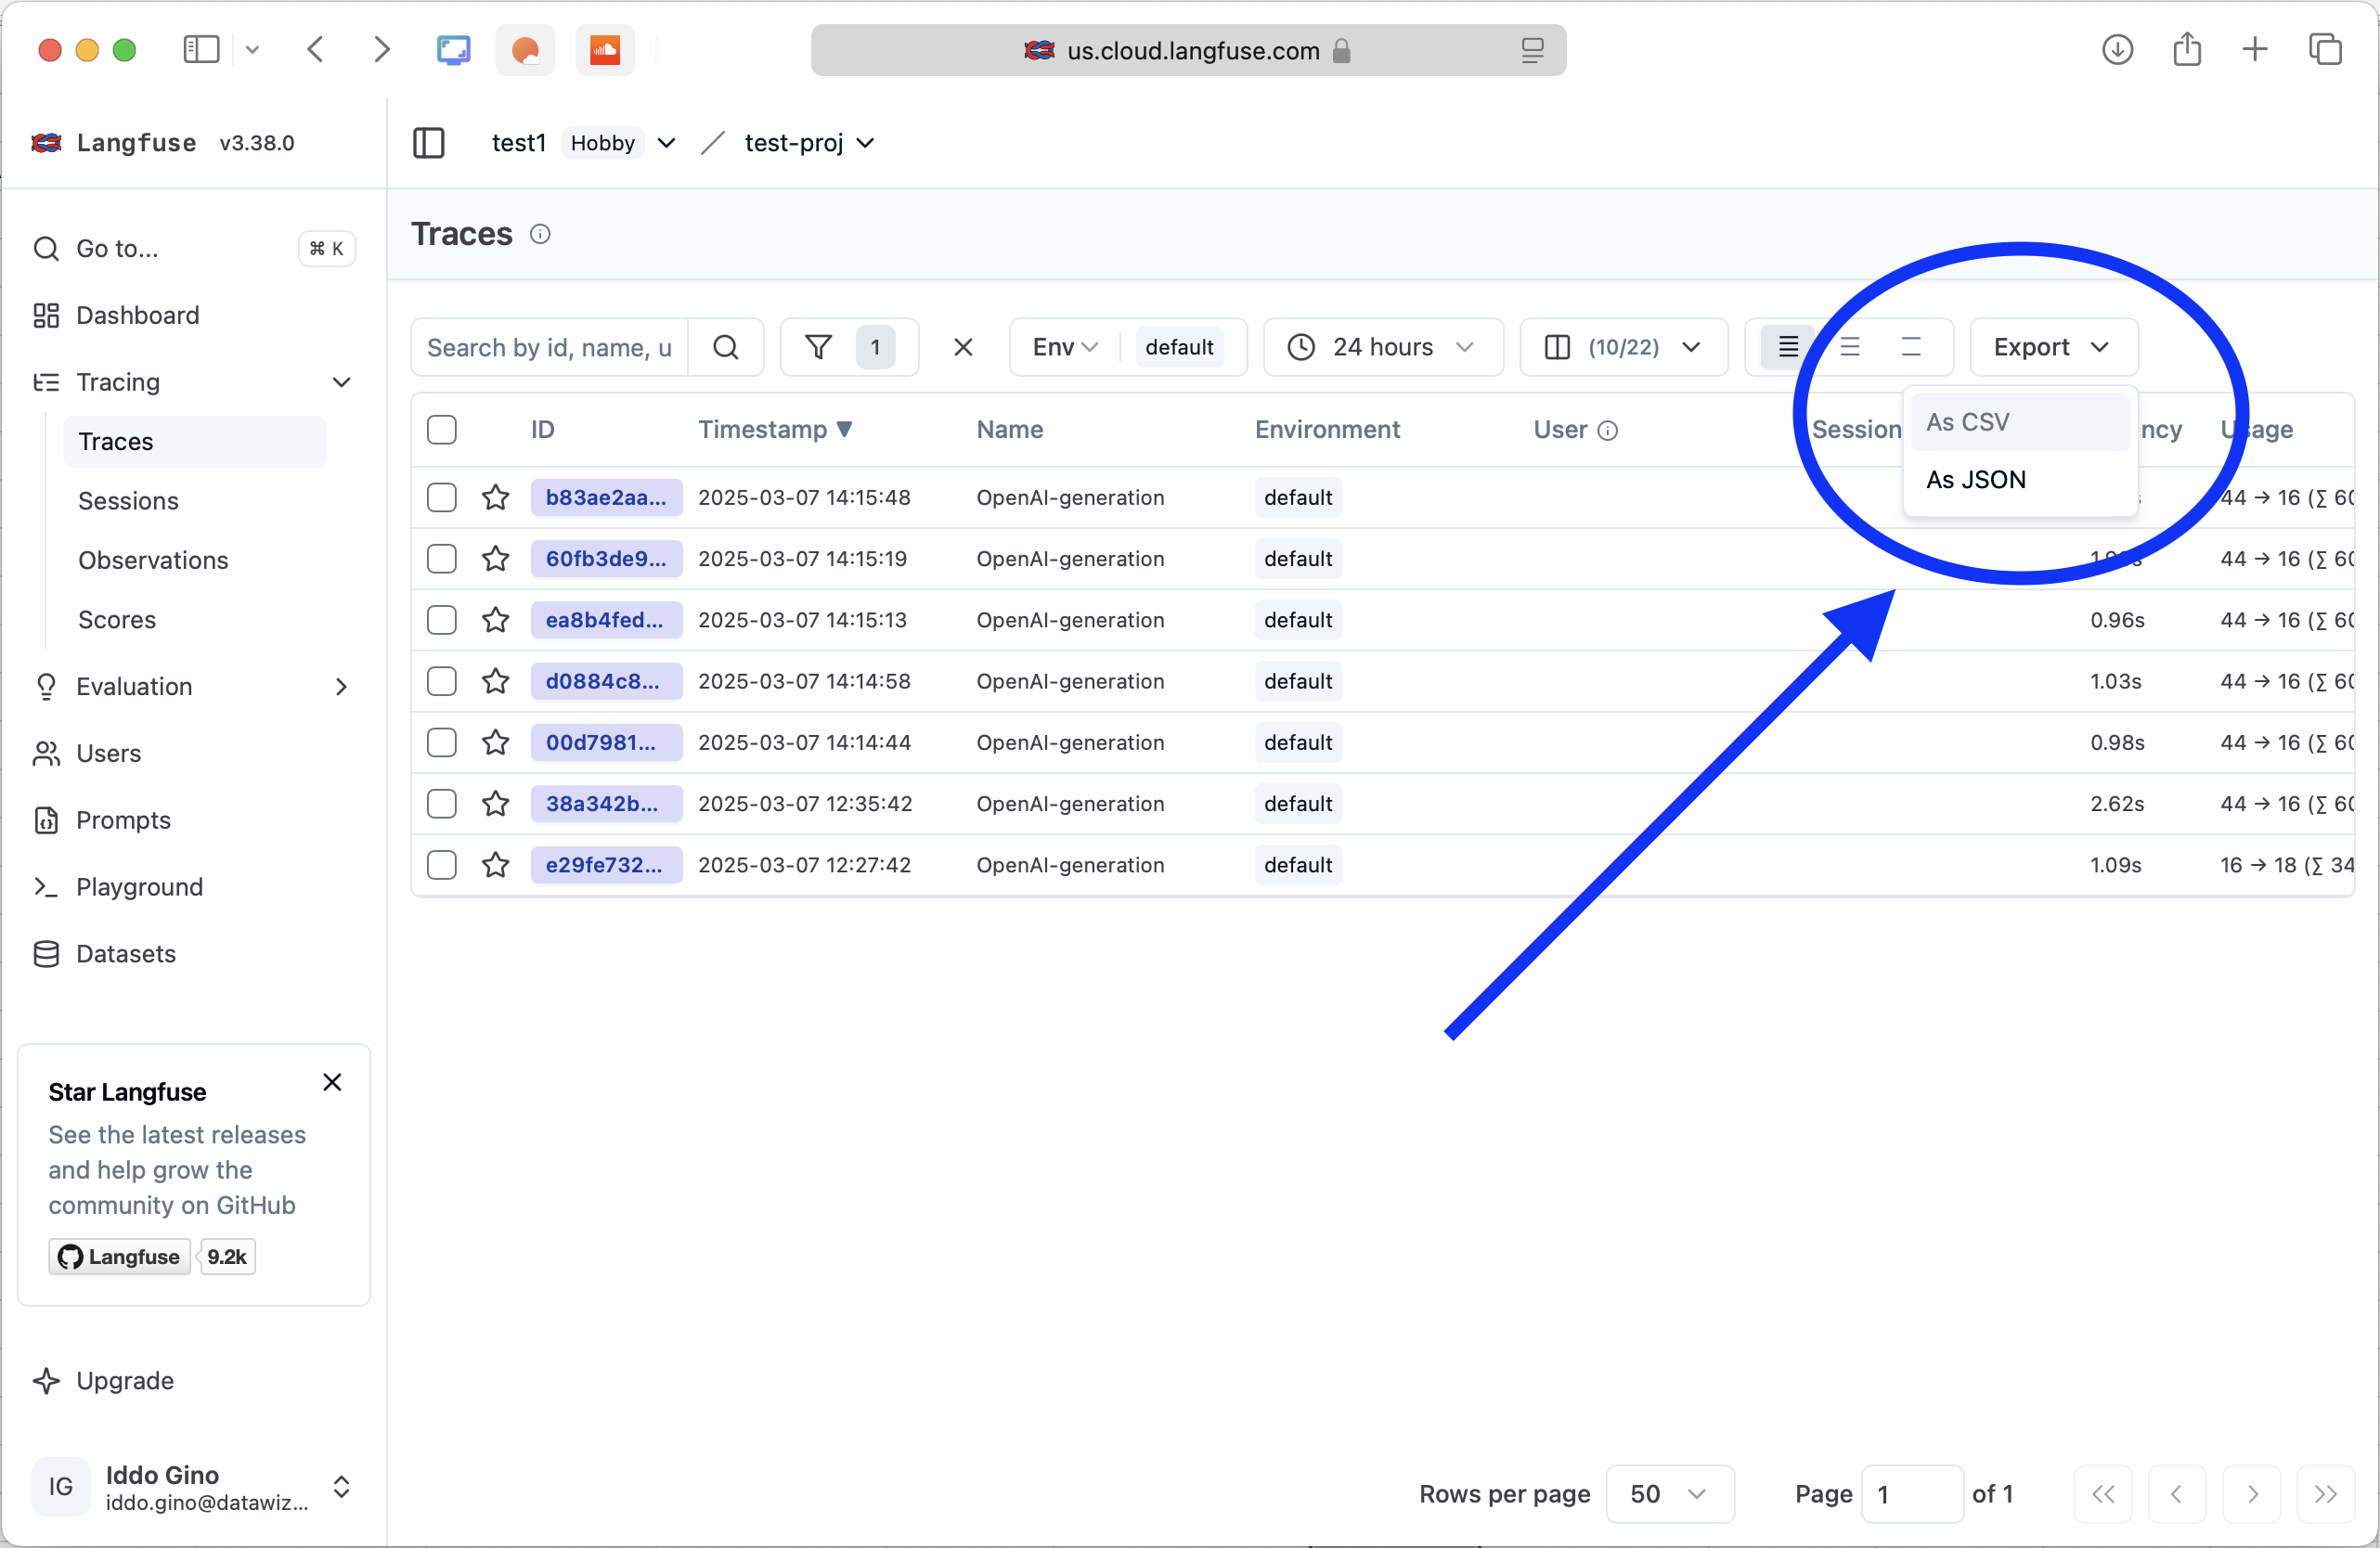This screenshot has width=2380, height=1548.
Task: Click the search magnifier icon
Action: [726, 347]
